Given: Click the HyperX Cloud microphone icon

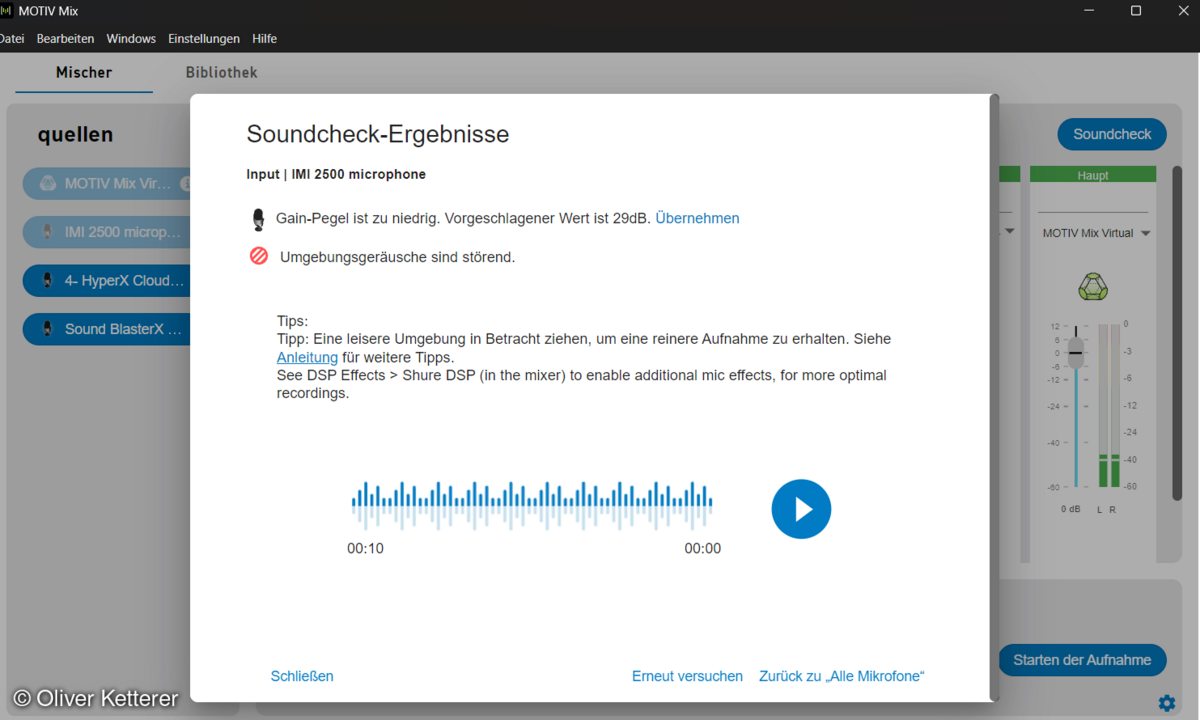Looking at the screenshot, I should pos(48,281).
